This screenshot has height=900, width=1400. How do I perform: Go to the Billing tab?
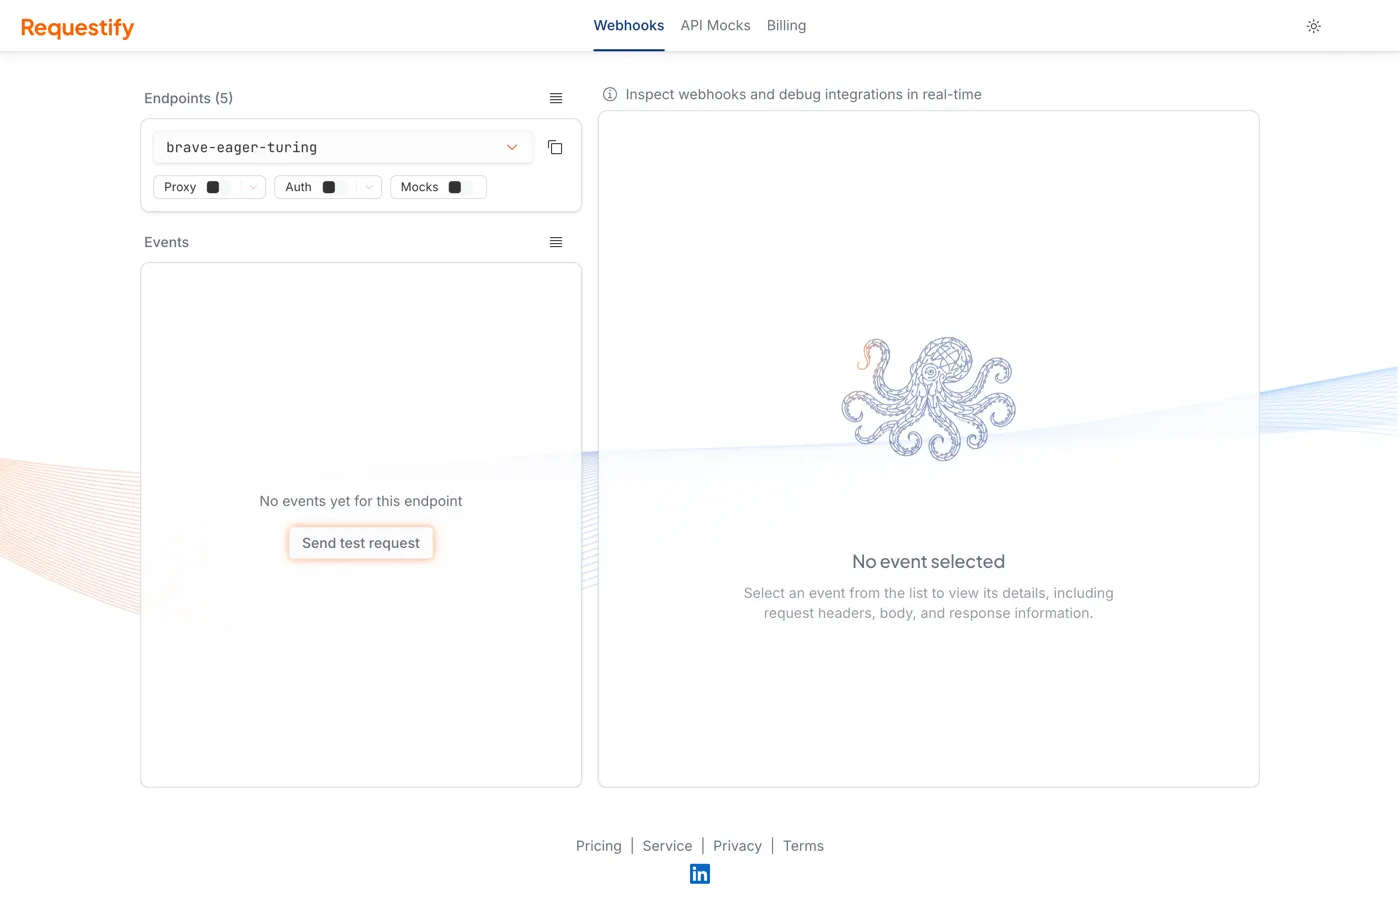786,26
